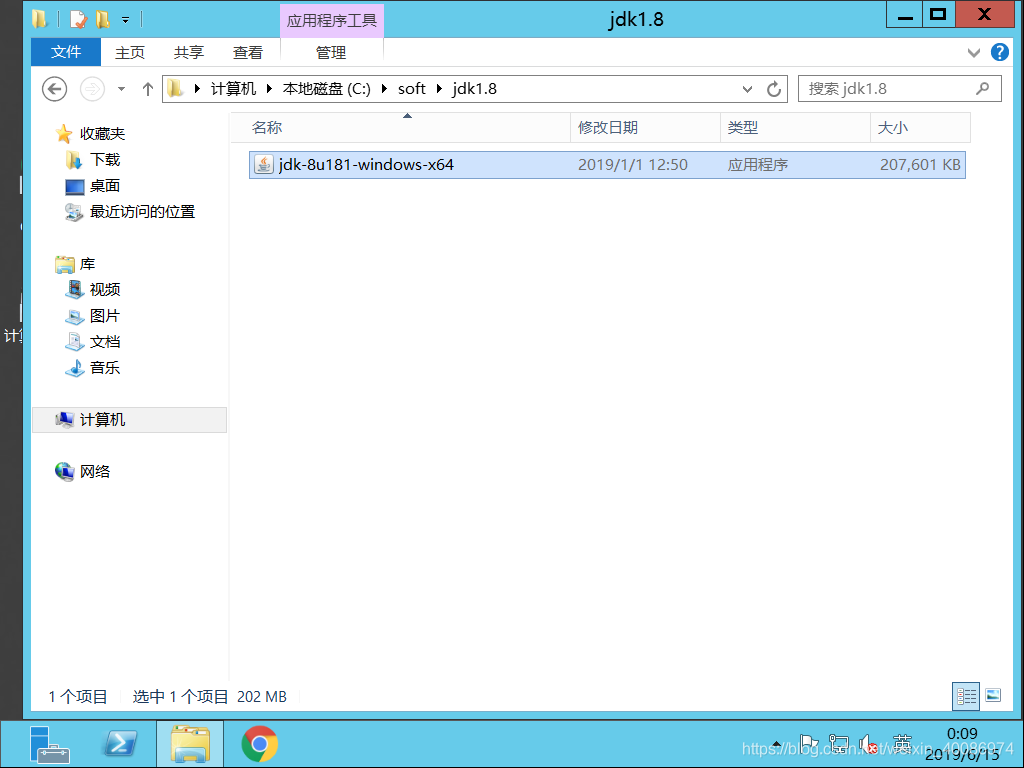Launch Windows PowerShell from the taskbar
Screen dimensions: 1024x768
pos(120,744)
